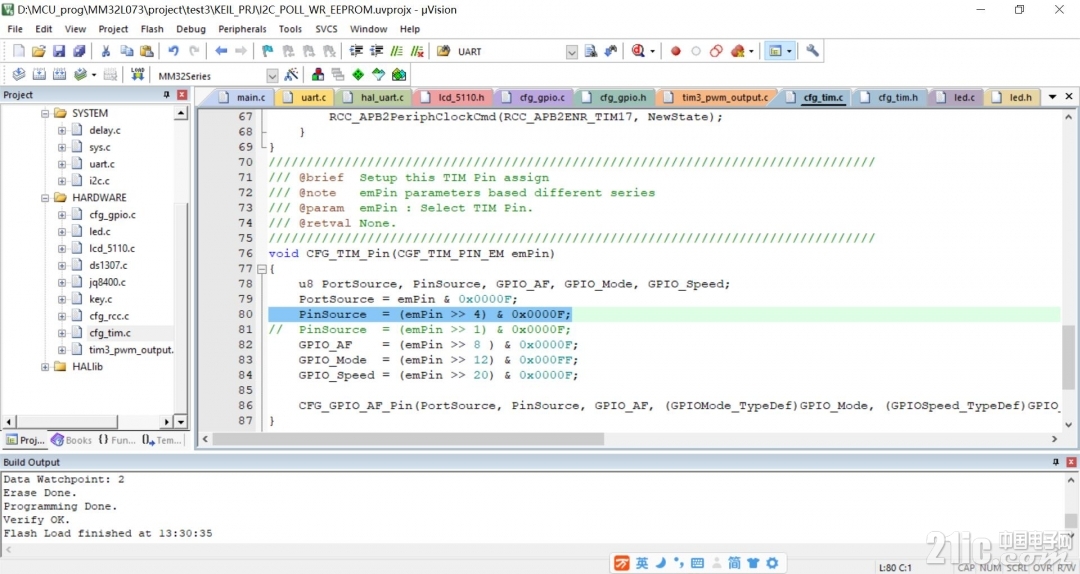Collapse the code fold at line 77
Screen dimensions: 1080x574
(x=262, y=269)
